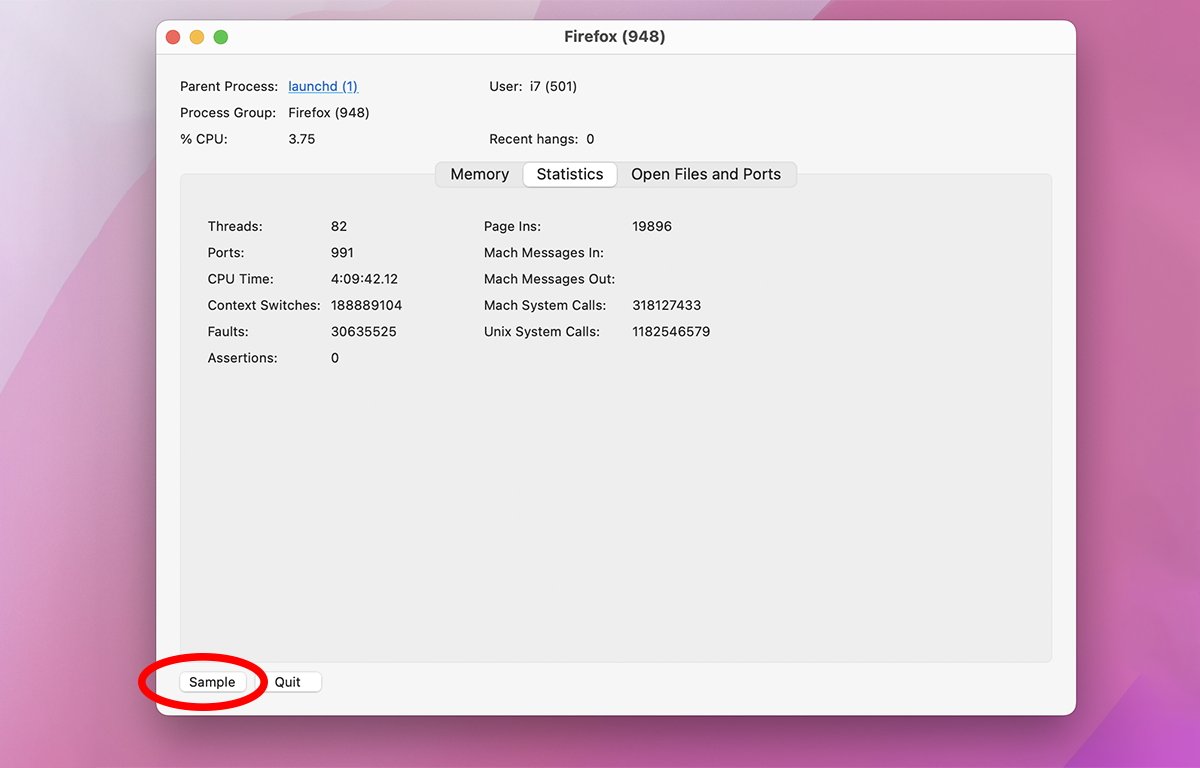Open the launchd (1) parent process link
The width and height of the screenshot is (1200, 768).
click(x=323, y=87)
